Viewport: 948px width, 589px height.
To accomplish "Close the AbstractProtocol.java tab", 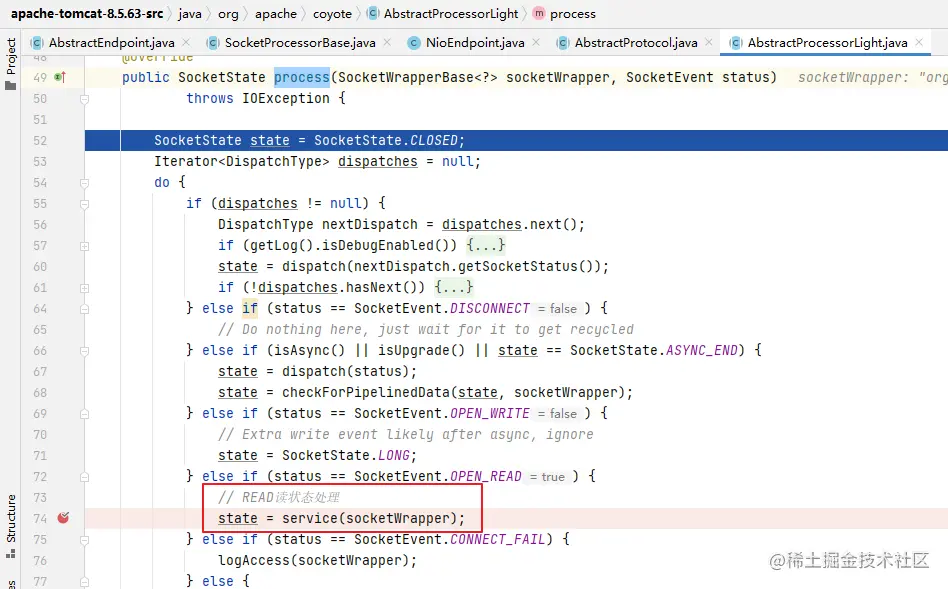I will coord(709,42).
